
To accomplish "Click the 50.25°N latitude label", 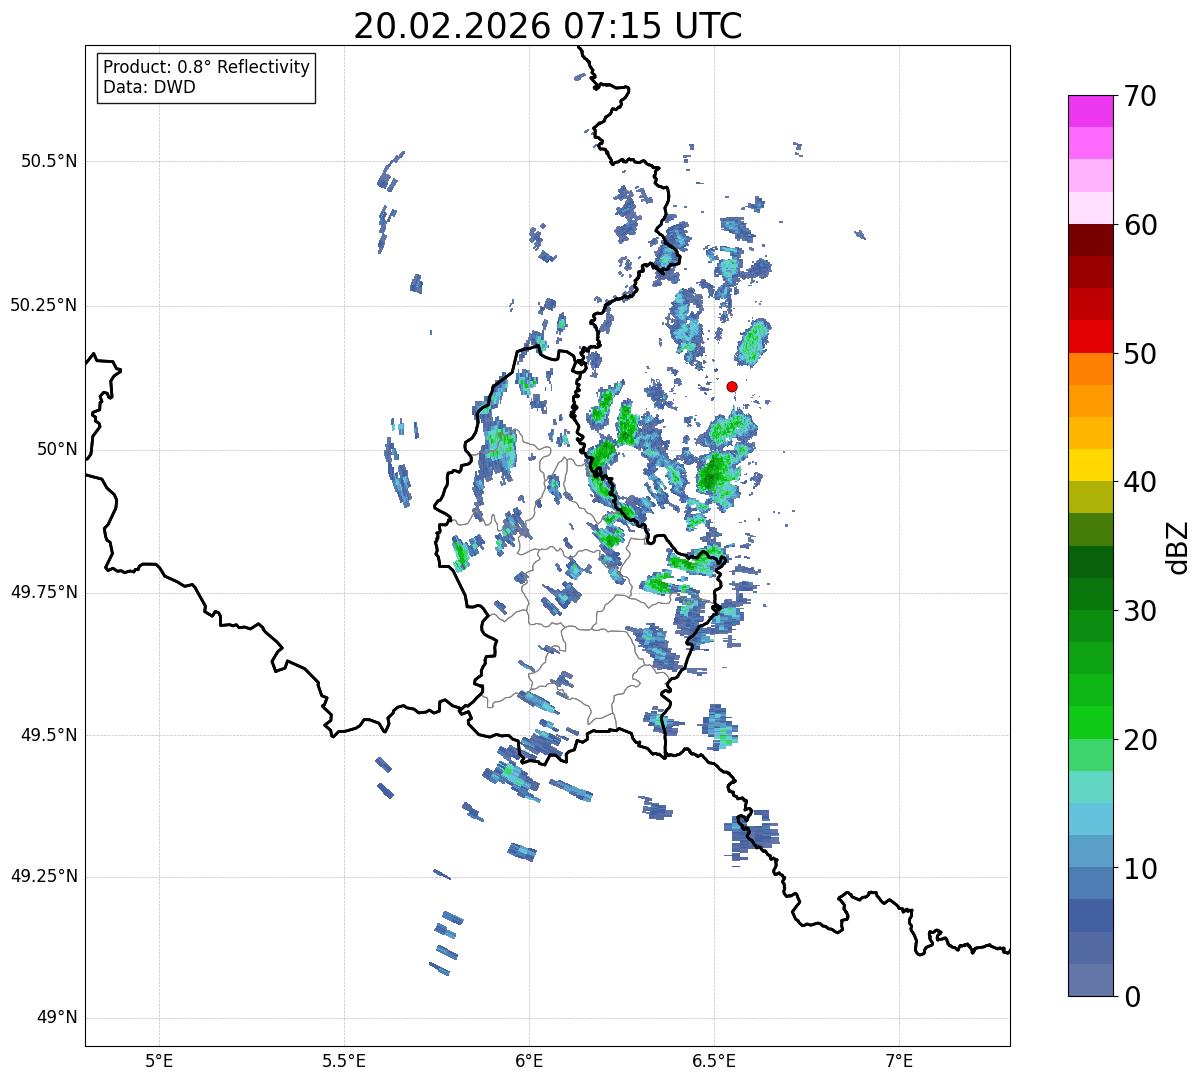I will tap(43, 306).
